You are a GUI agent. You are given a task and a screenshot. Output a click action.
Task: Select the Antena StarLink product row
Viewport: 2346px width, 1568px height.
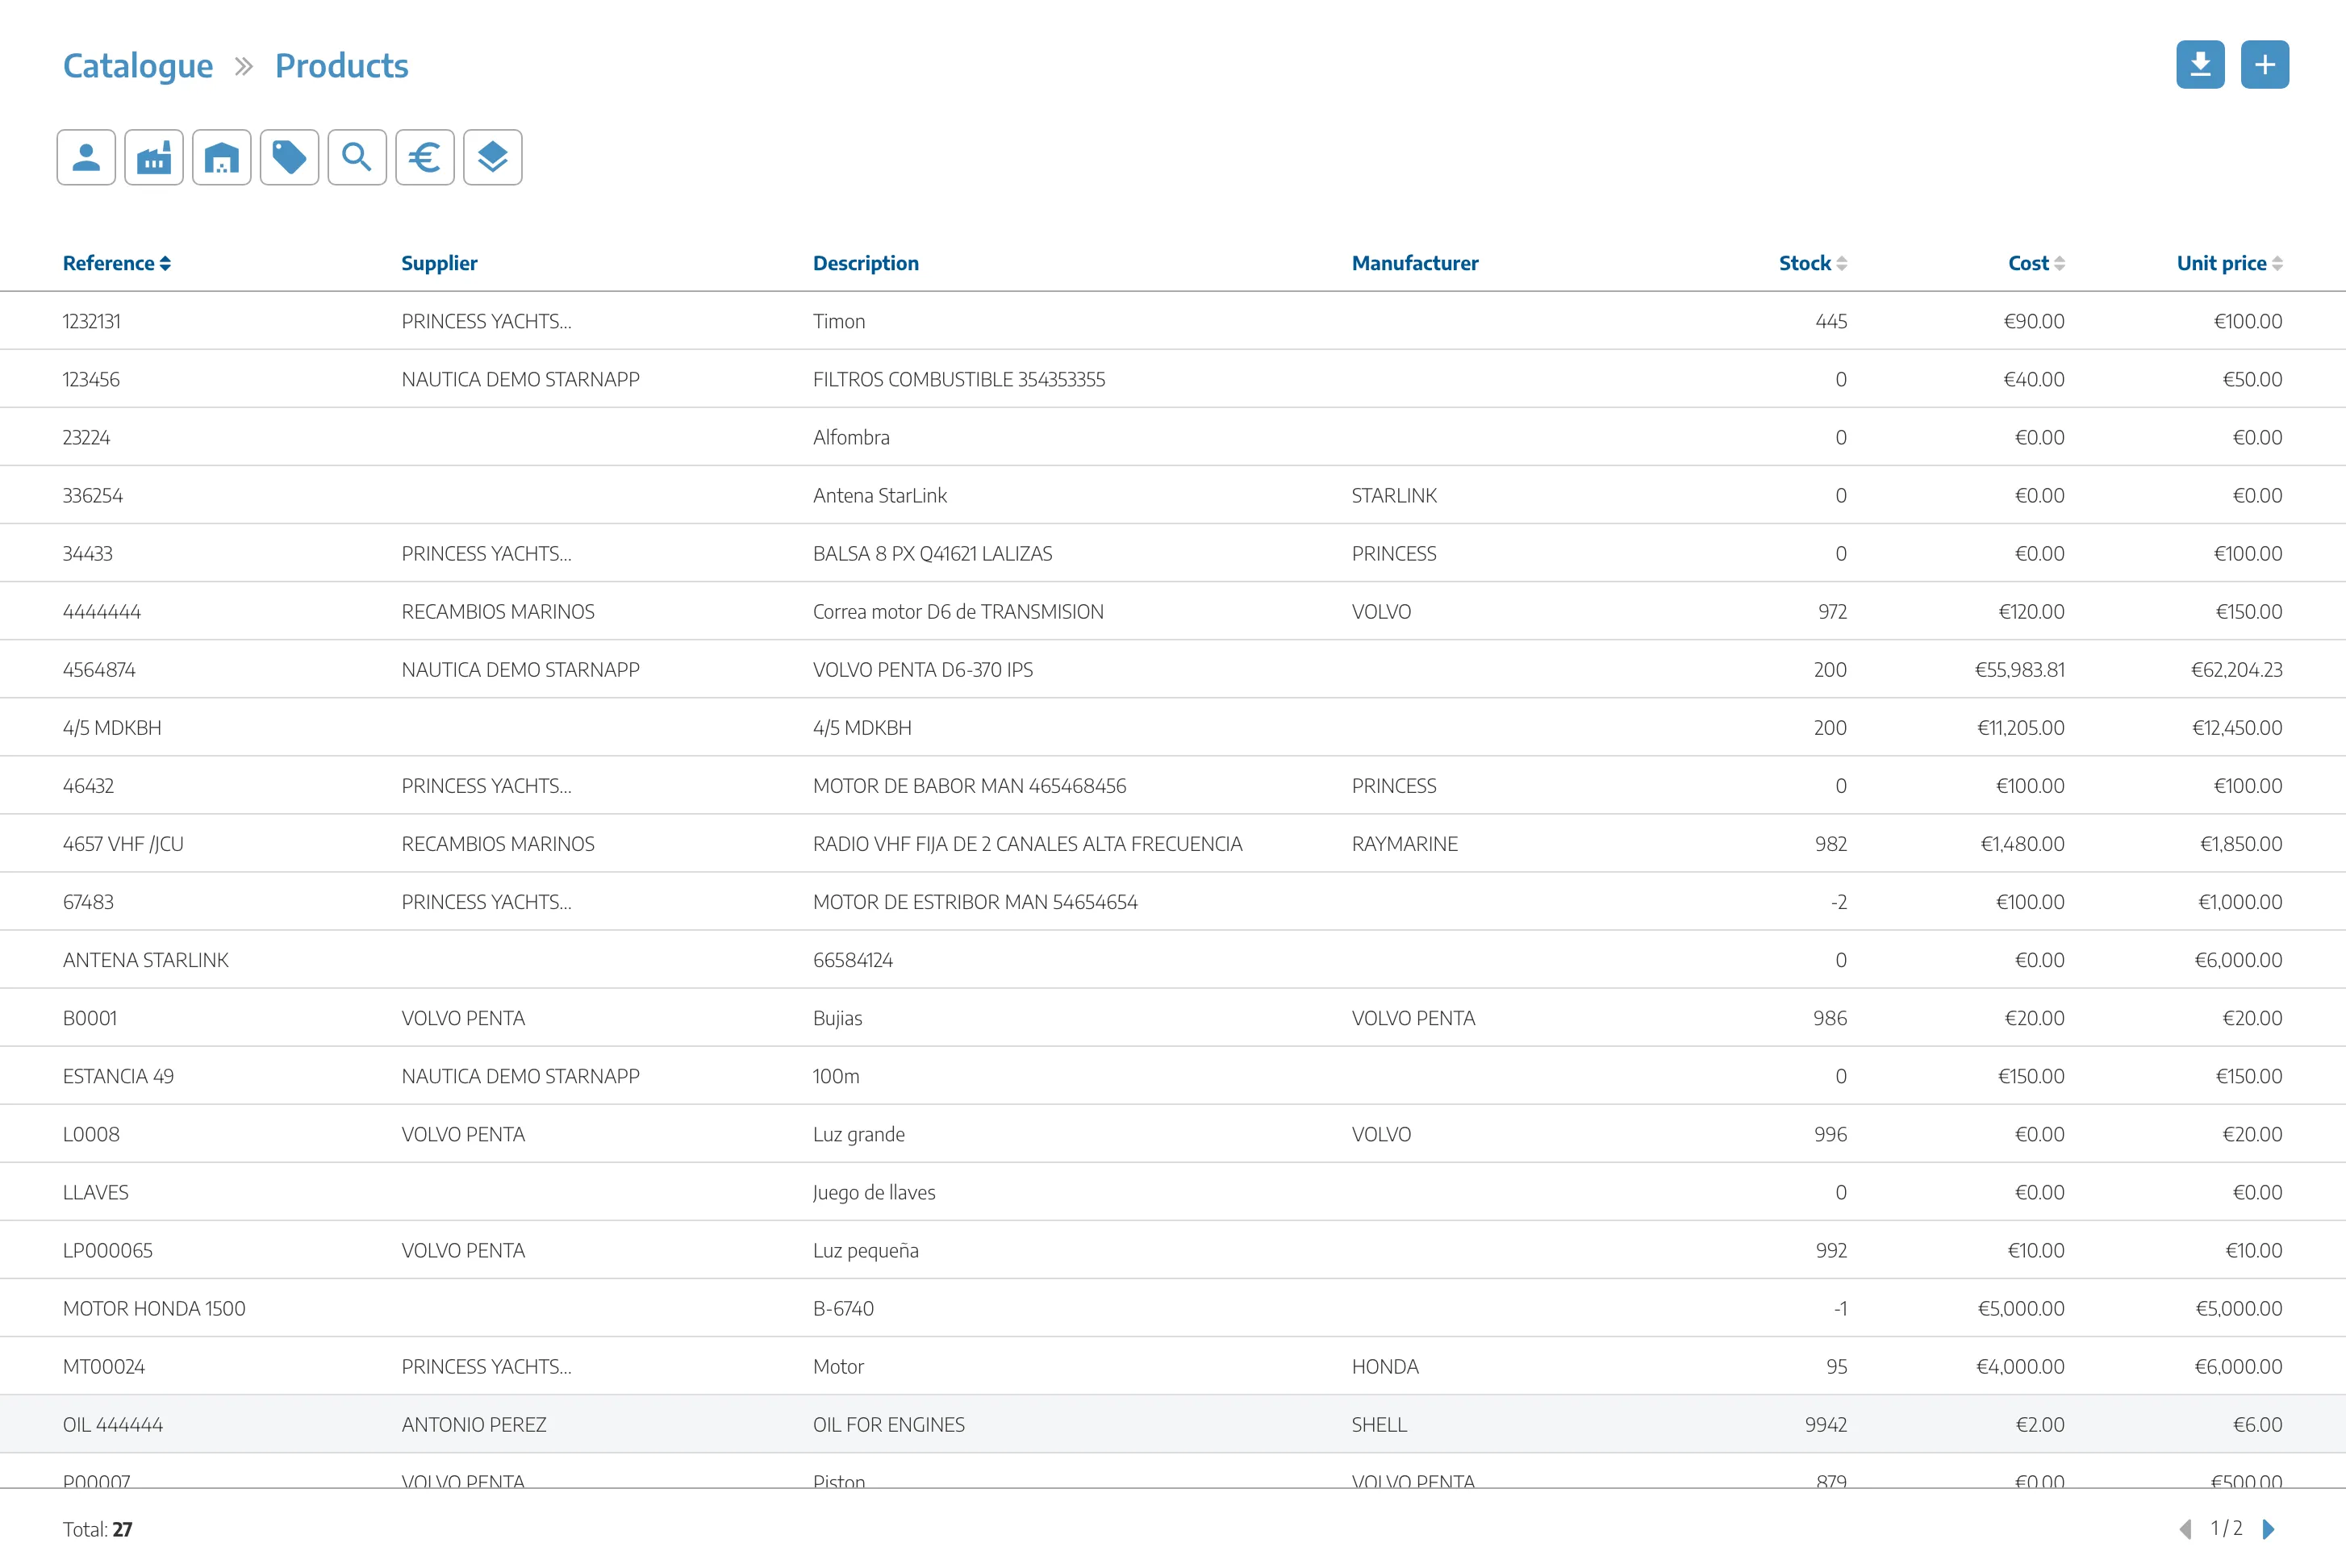(x=879, y=495)
